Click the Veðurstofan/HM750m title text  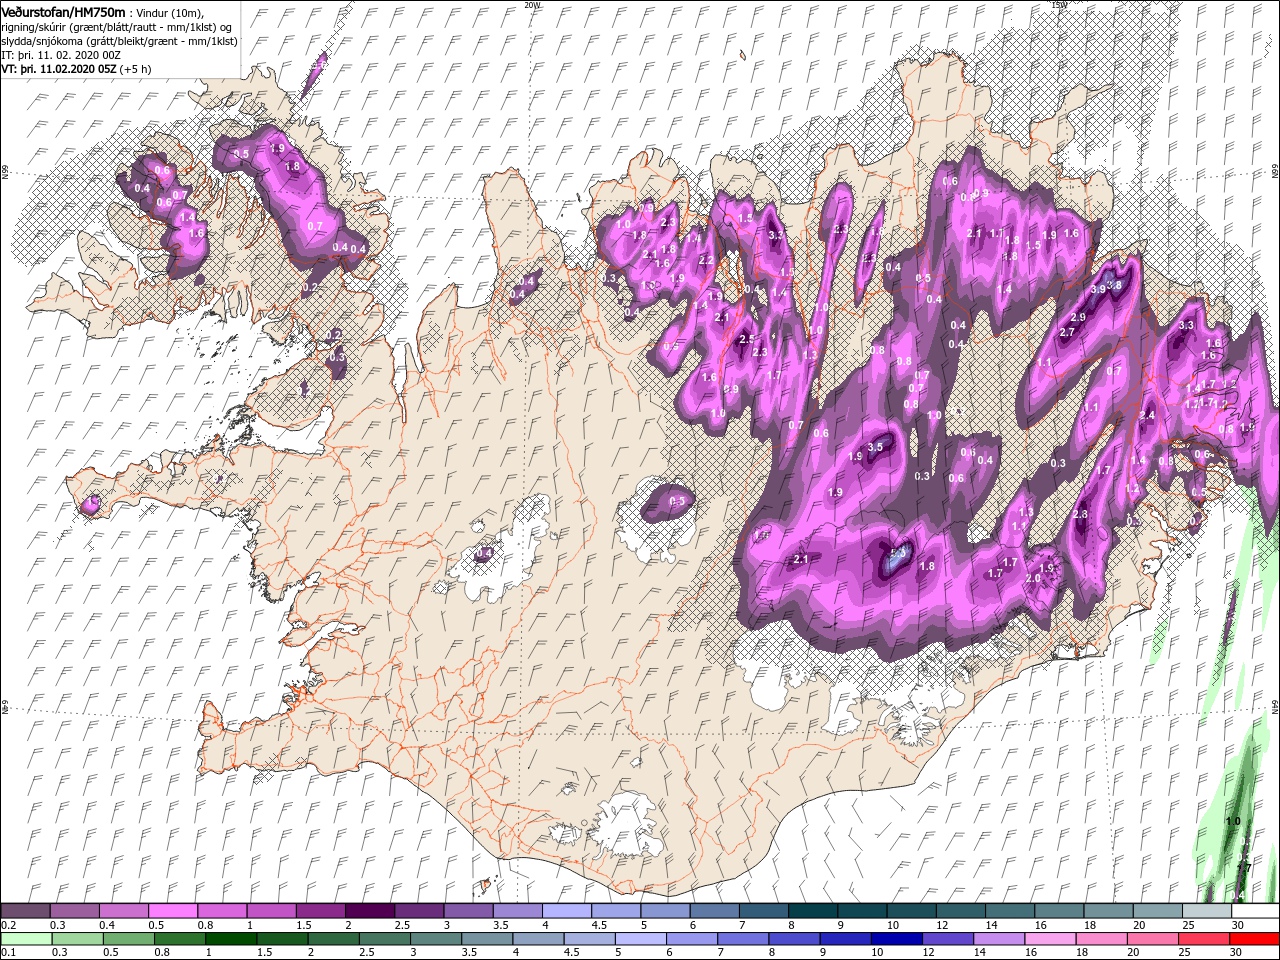pyautogui.click(x=63, y=11)
